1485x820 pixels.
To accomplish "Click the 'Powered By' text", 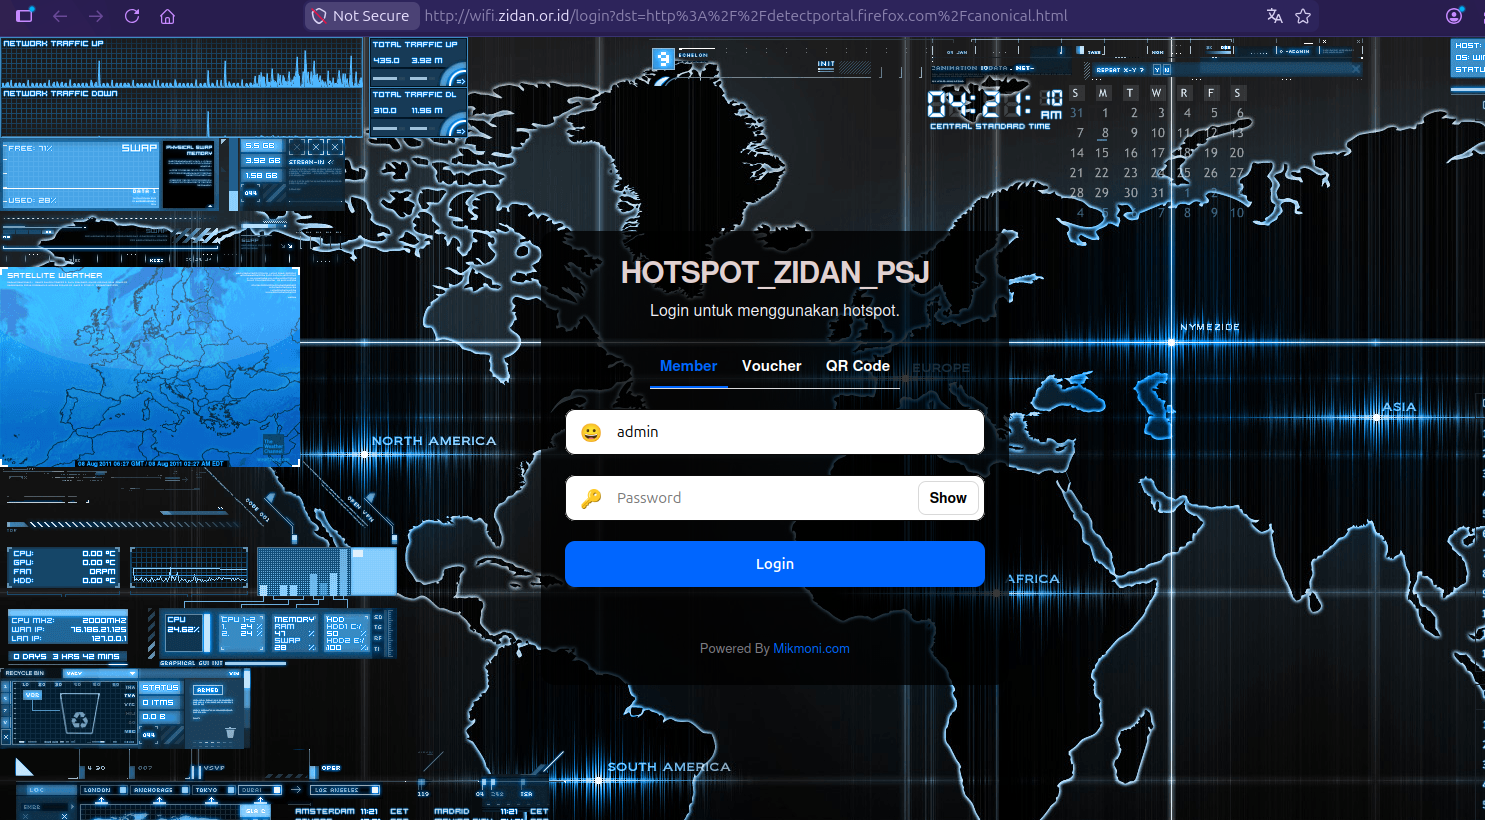I will (x=735, y=649).
